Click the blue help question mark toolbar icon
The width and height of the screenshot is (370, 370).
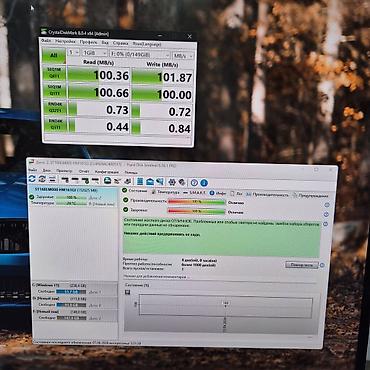pos(194,183)
